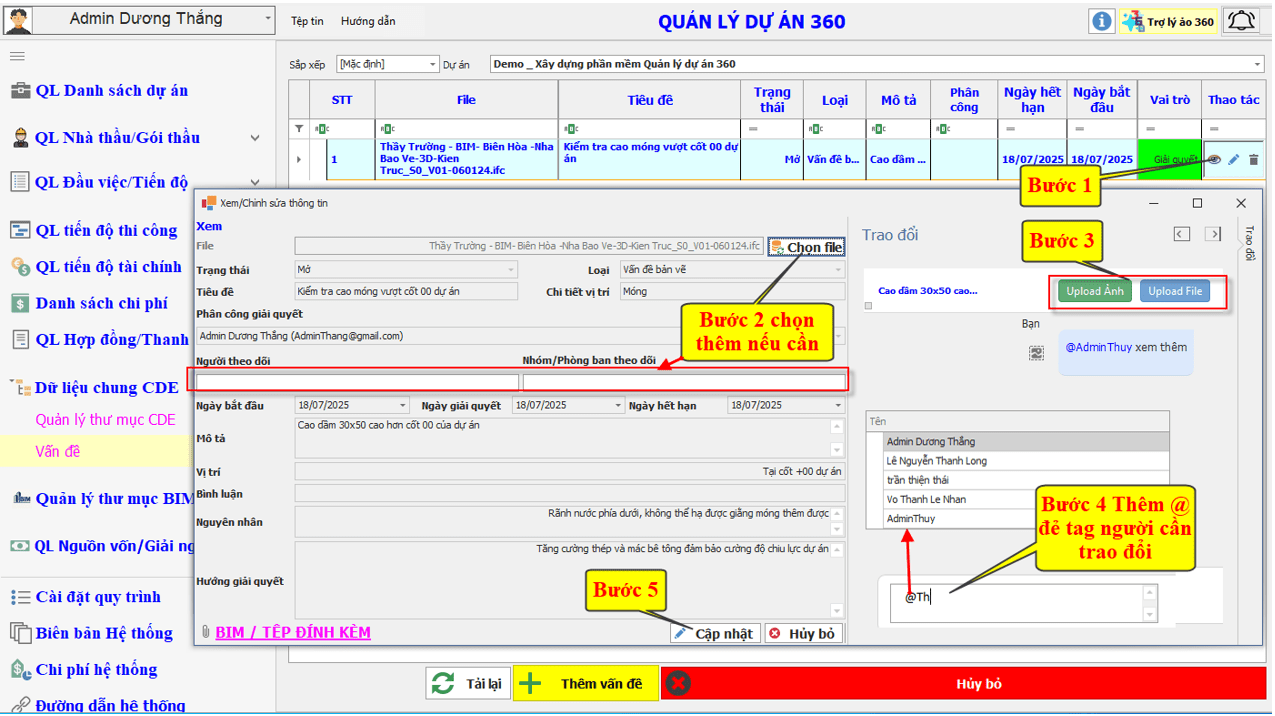
Task: Click the Người theo dõi input field
Action: click(x=358, y=381)
